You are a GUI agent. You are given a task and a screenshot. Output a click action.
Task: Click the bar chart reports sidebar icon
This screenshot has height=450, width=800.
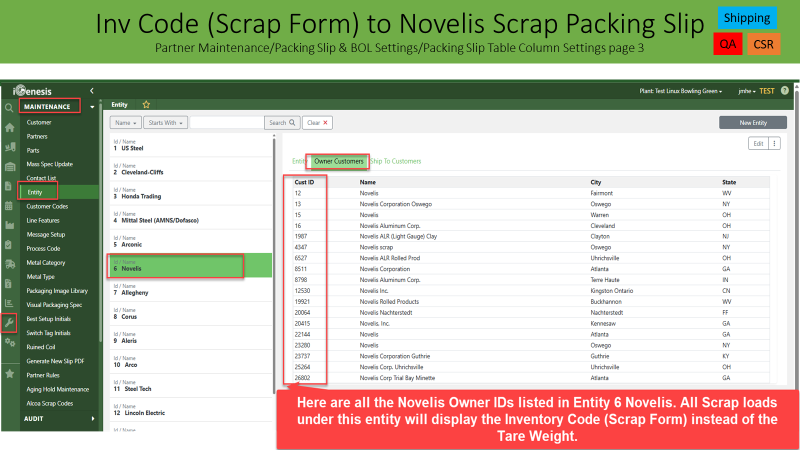click(x=9, y=303)
